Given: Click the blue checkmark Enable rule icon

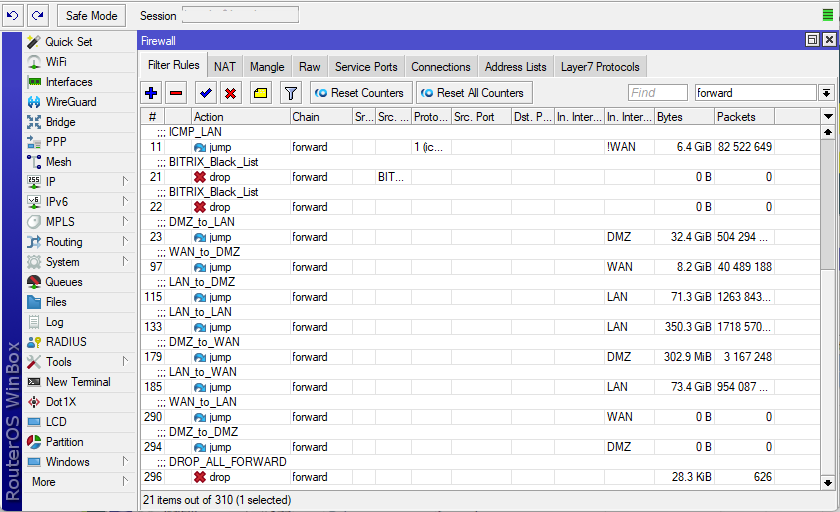Looking at the screenshot, I should click(206, 93).
